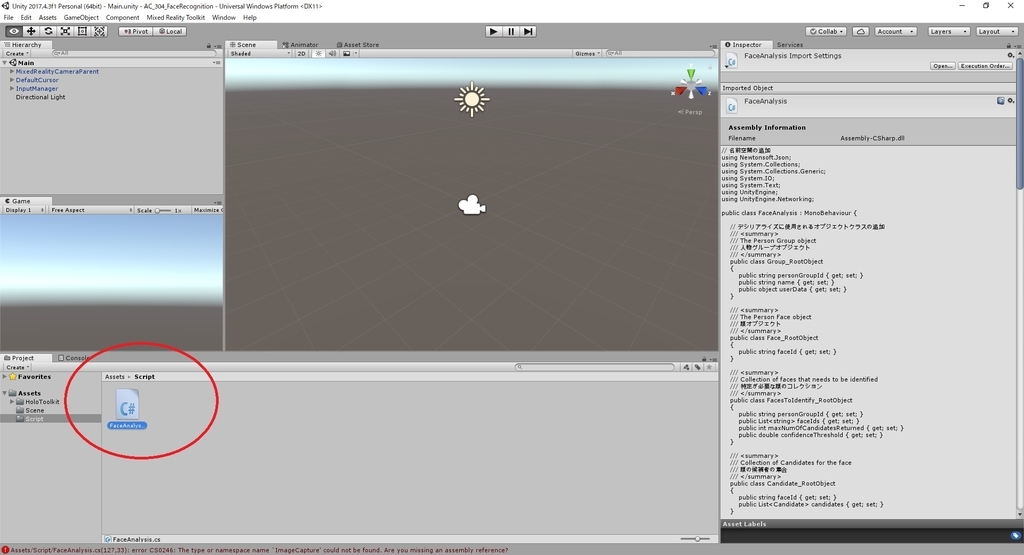This screenshot has height=555, width=1024.
Task: Click the Open... button in Inspector
Action: (x=942, y=66)
